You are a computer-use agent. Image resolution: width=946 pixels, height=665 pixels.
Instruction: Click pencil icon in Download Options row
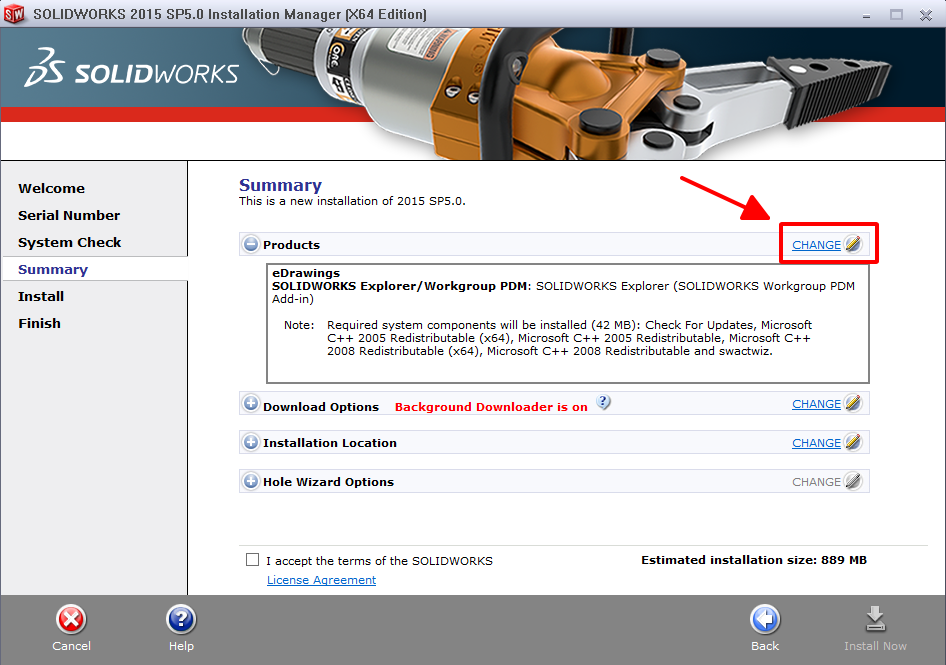click(x=852, y=403)
